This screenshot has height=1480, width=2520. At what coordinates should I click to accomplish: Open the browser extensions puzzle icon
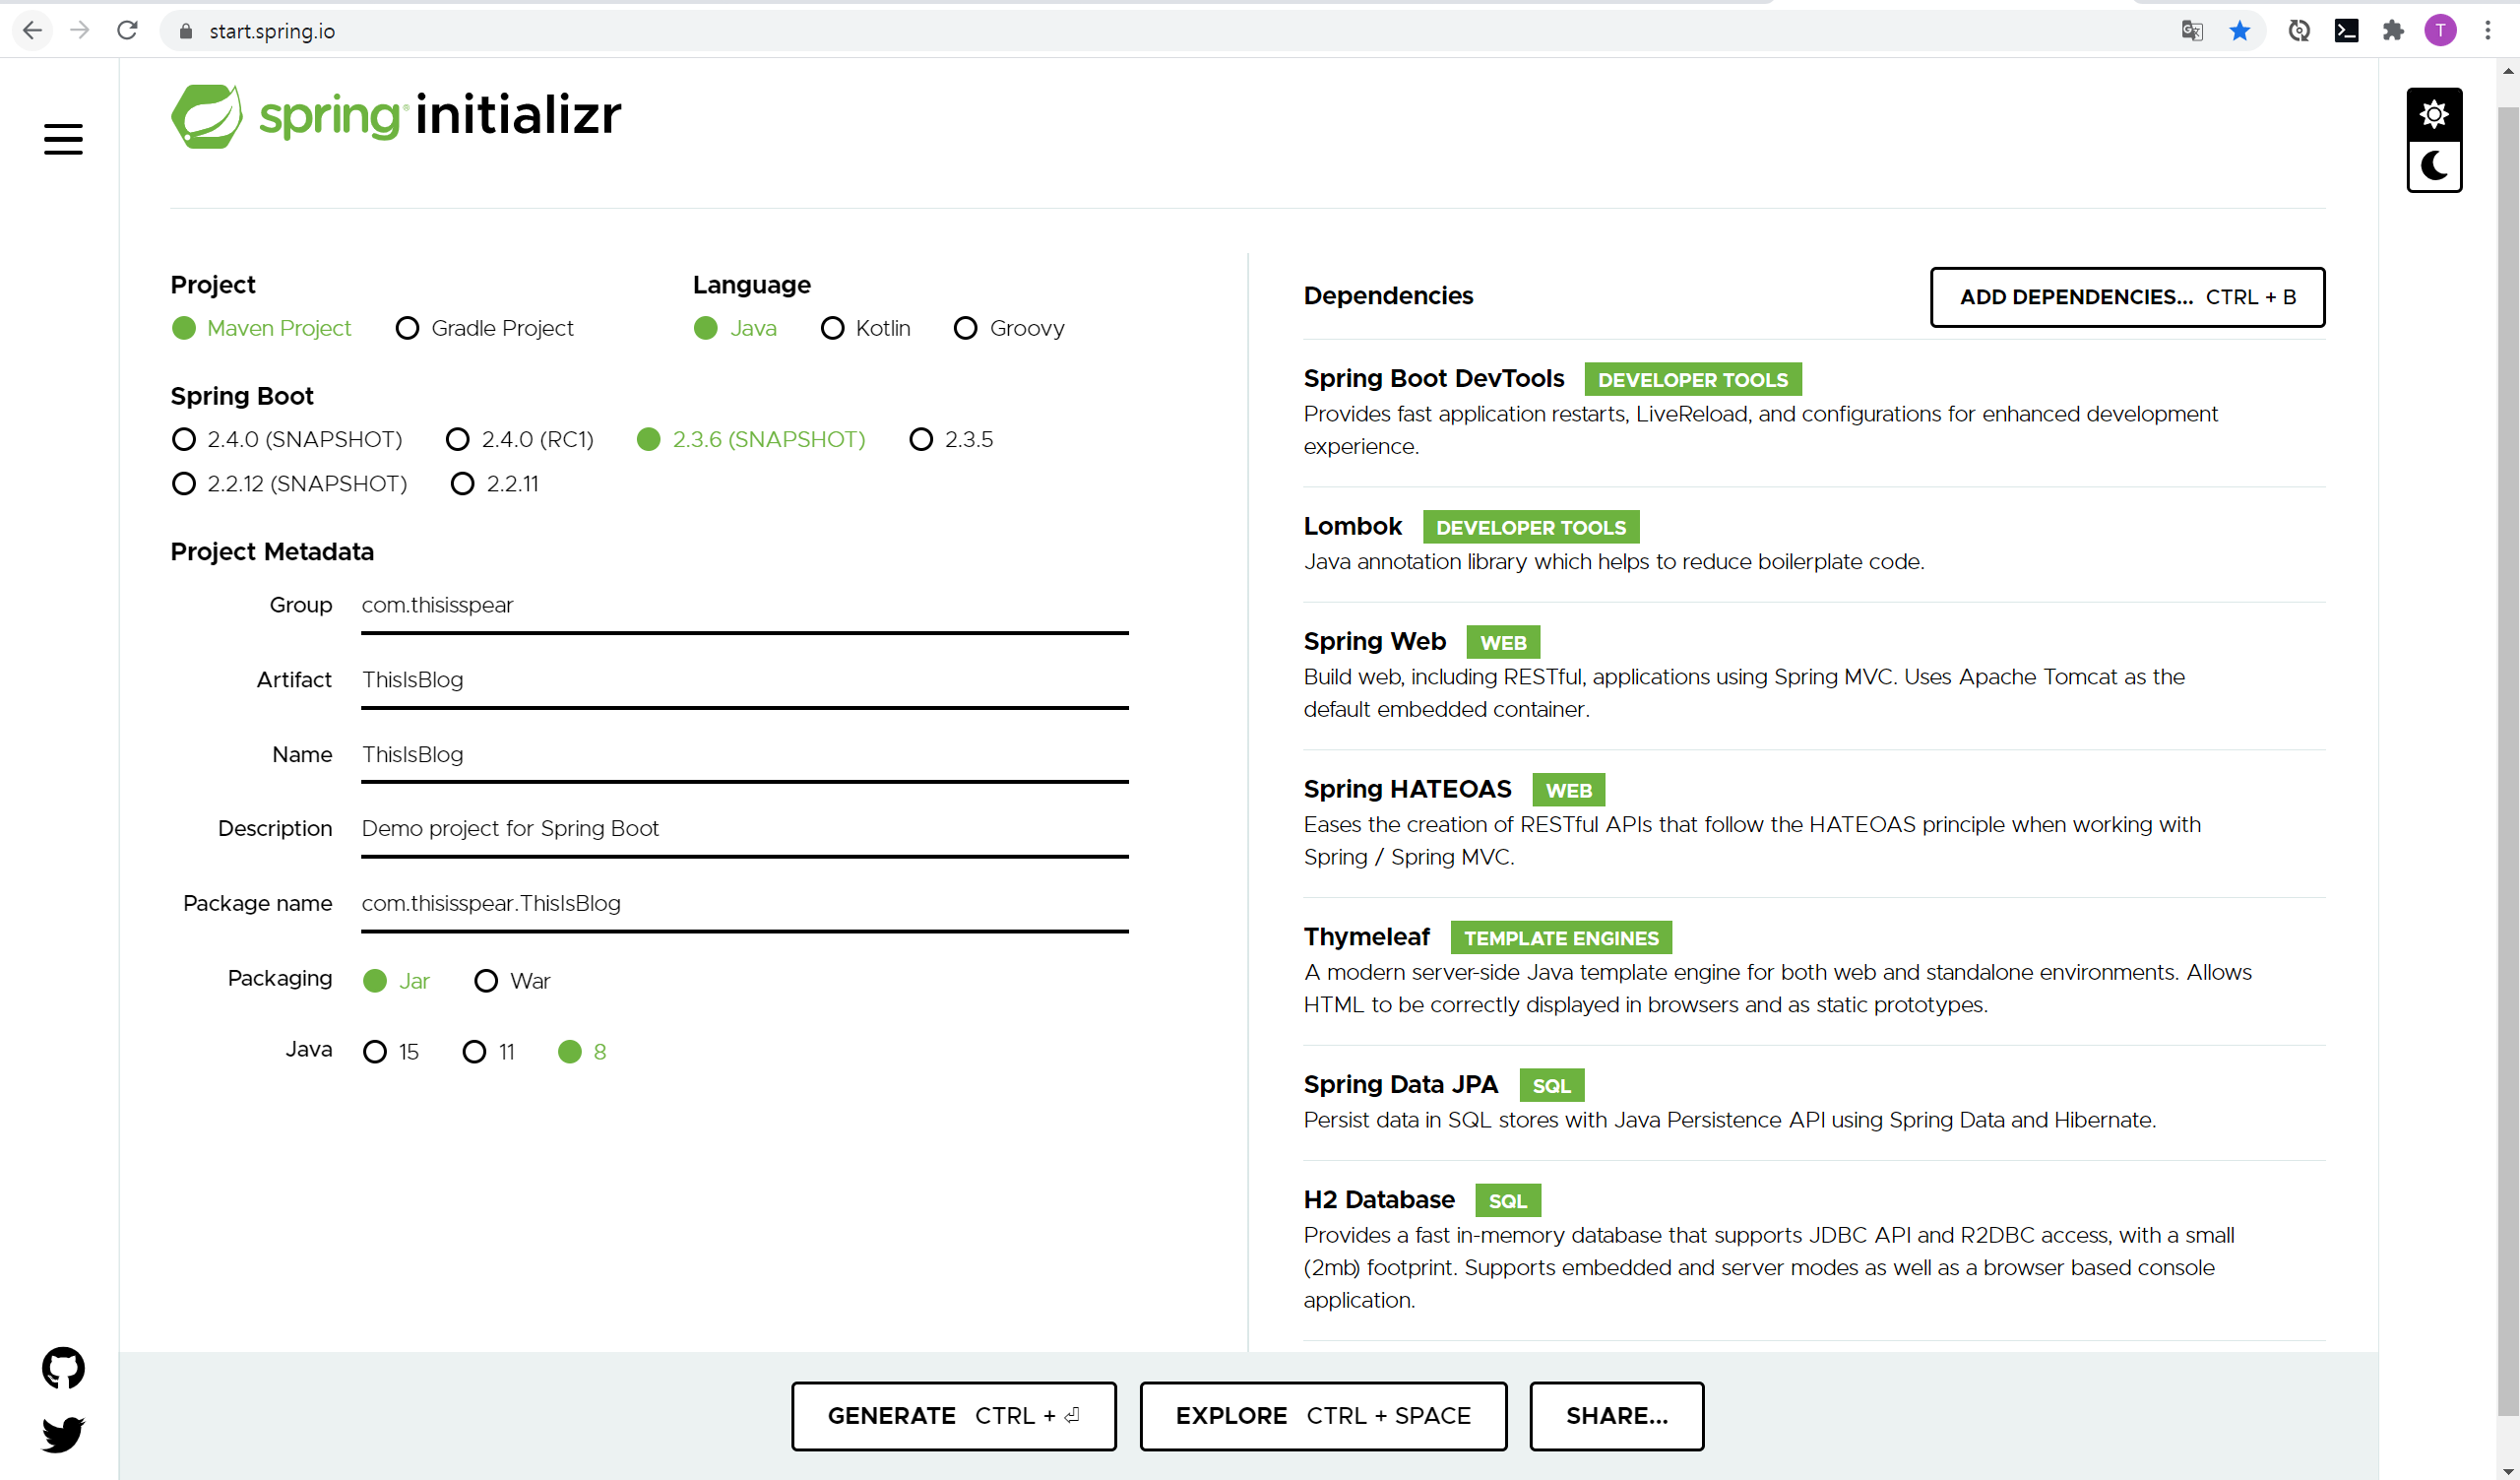coord(2392,31)
